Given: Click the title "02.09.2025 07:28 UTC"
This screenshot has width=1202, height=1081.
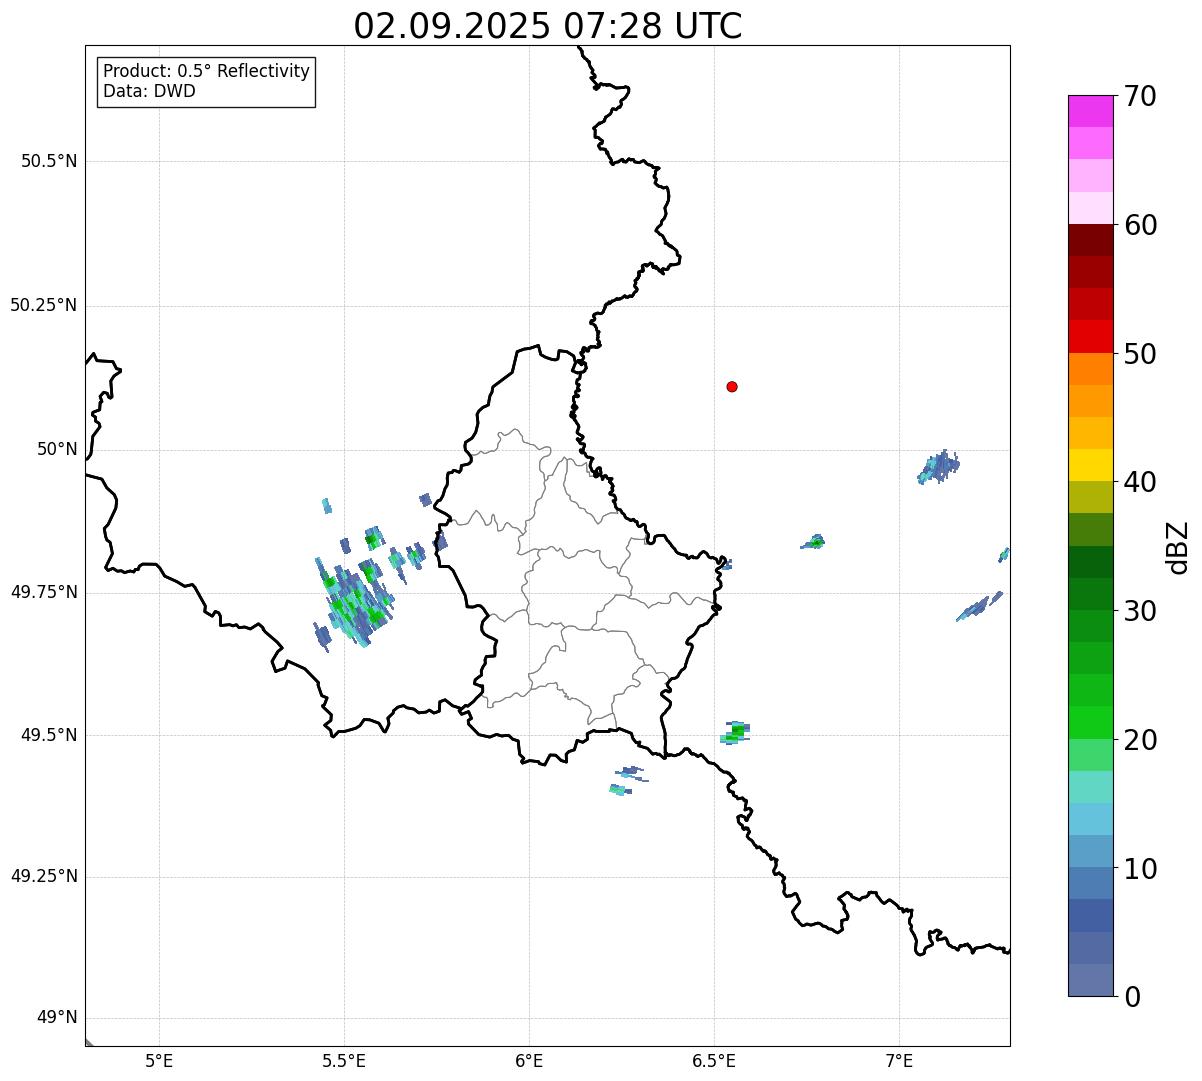Looking at the screenshot, I should [548, 25].
